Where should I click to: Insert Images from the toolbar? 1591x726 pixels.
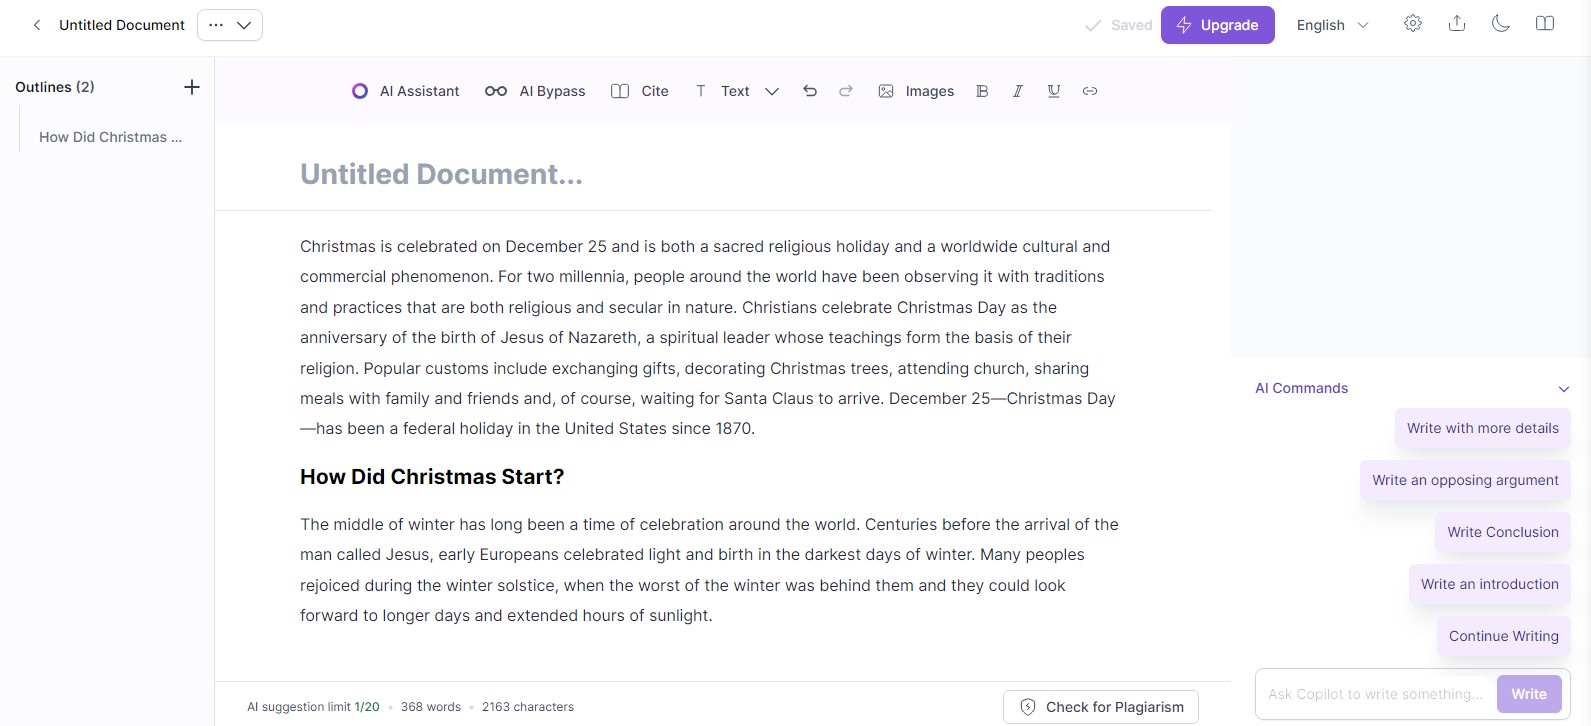click(916, 91)
